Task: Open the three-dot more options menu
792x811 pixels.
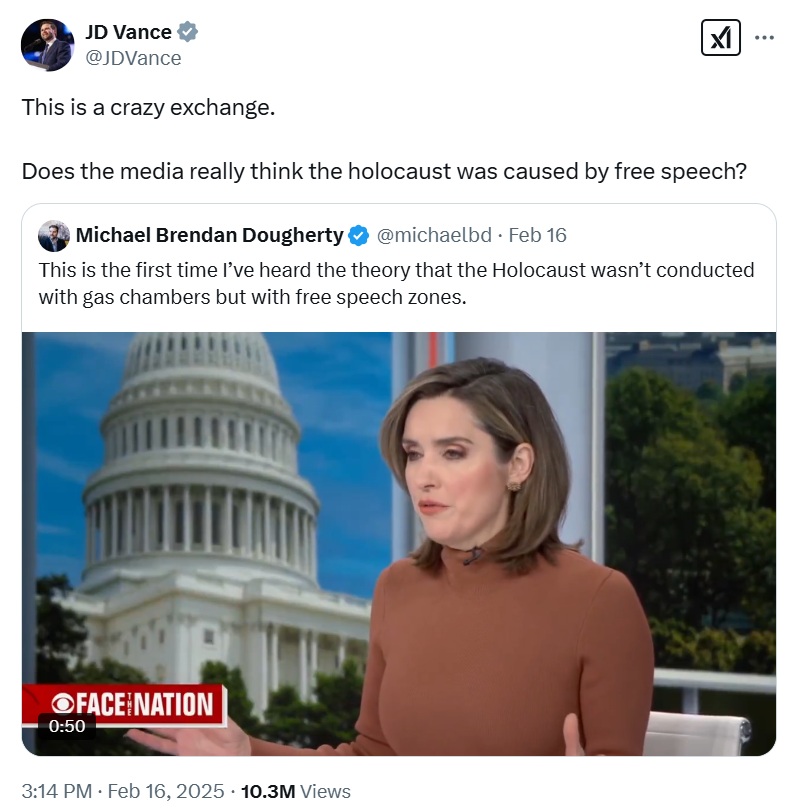Action: pyautogui.click(x=764, y=38)
